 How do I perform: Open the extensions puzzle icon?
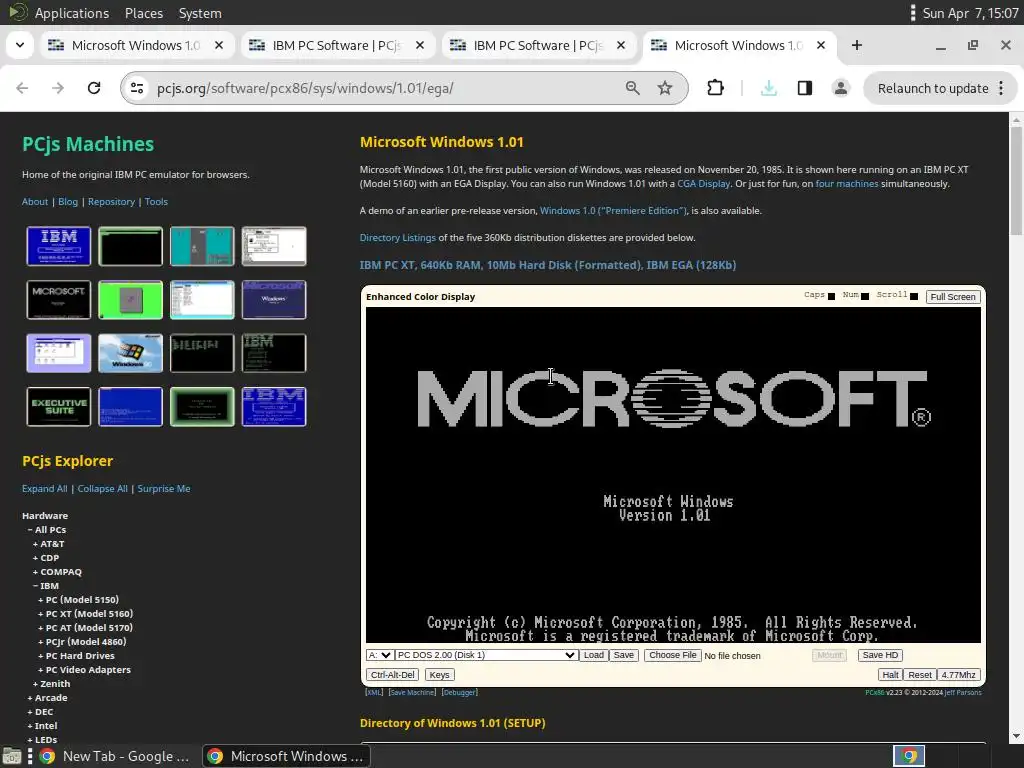click(x=716, y=88)
